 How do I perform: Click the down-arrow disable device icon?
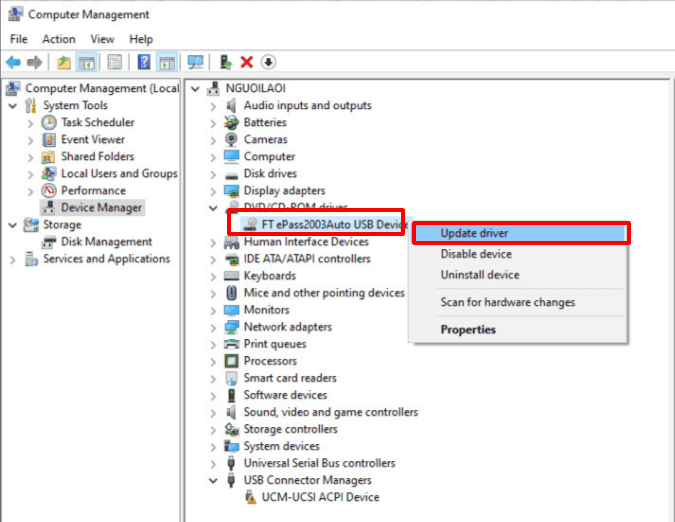point(268,62)
